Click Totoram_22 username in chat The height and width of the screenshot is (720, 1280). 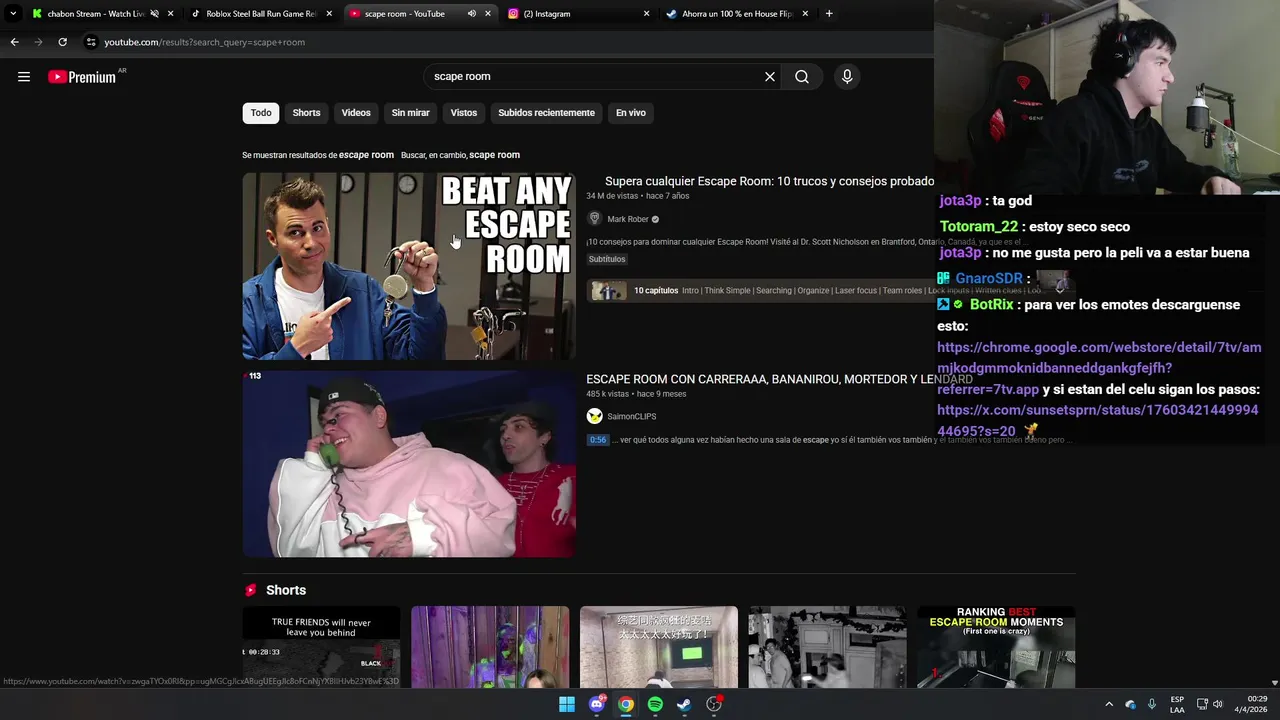979,227
